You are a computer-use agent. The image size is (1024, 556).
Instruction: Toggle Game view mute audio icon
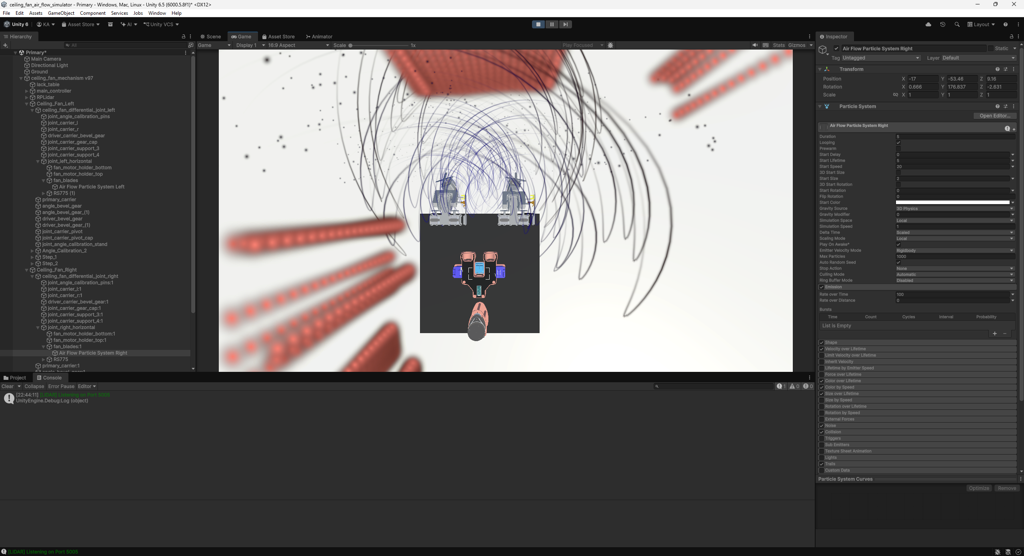coord(755,45)
